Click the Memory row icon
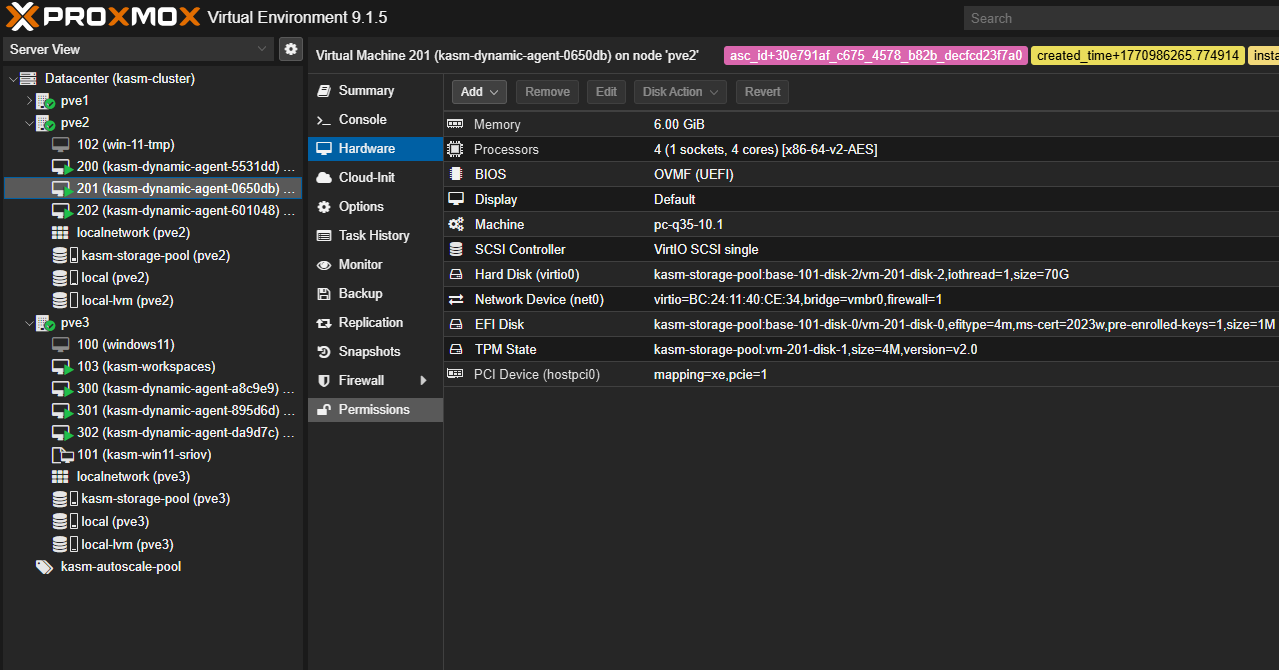 click(455, 124)
